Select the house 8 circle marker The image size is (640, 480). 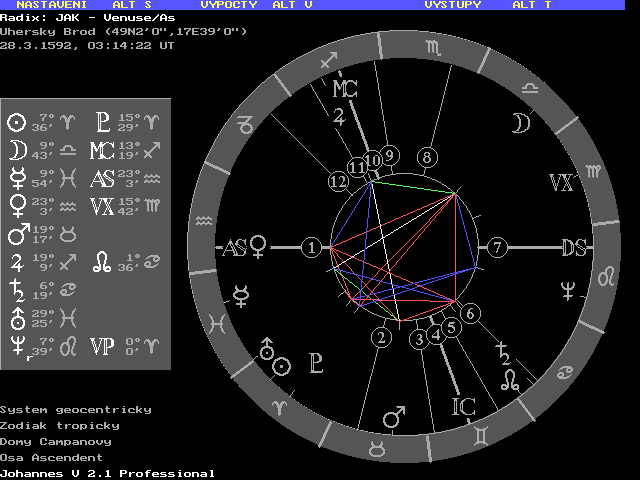coord(427,157)
